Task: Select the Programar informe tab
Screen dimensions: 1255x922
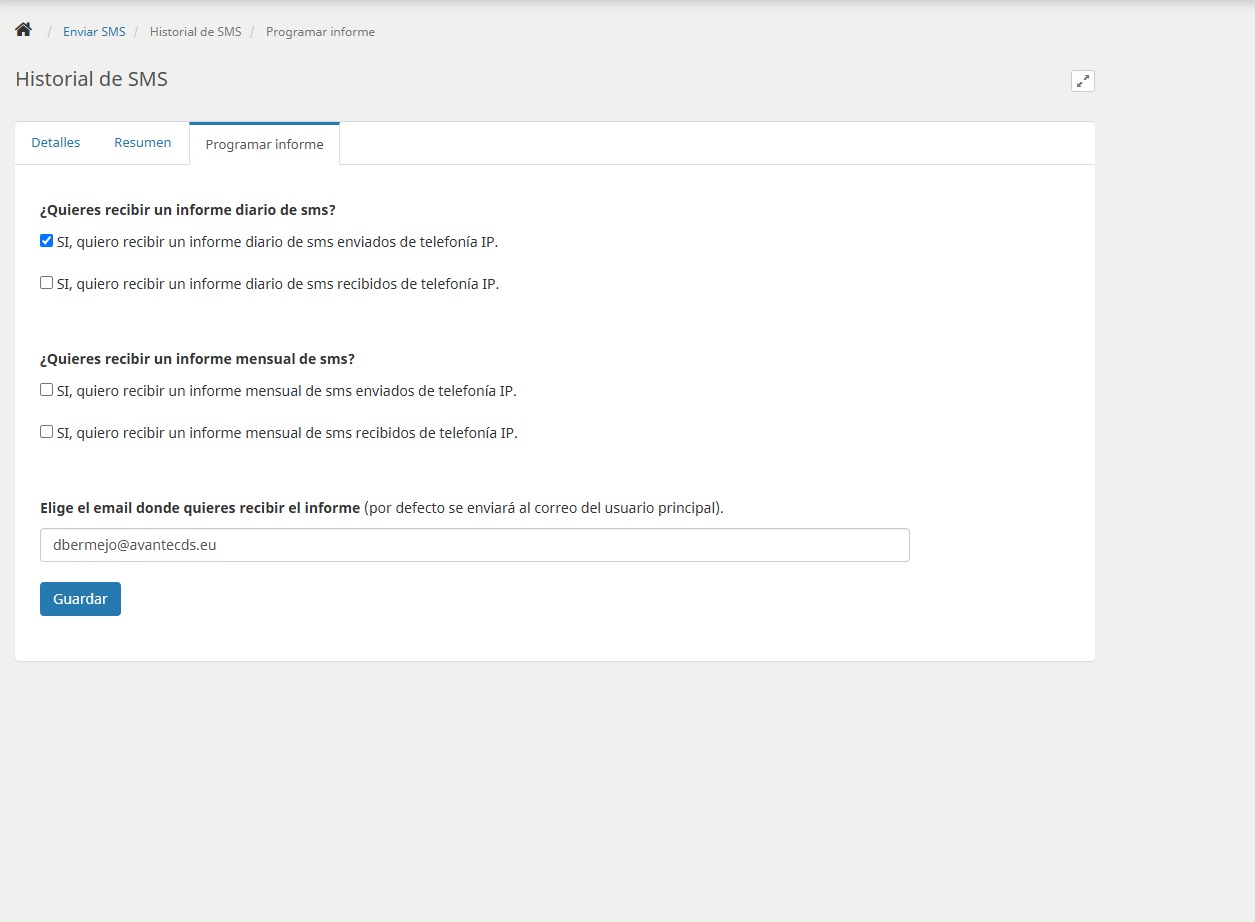Action: [264, 144]
